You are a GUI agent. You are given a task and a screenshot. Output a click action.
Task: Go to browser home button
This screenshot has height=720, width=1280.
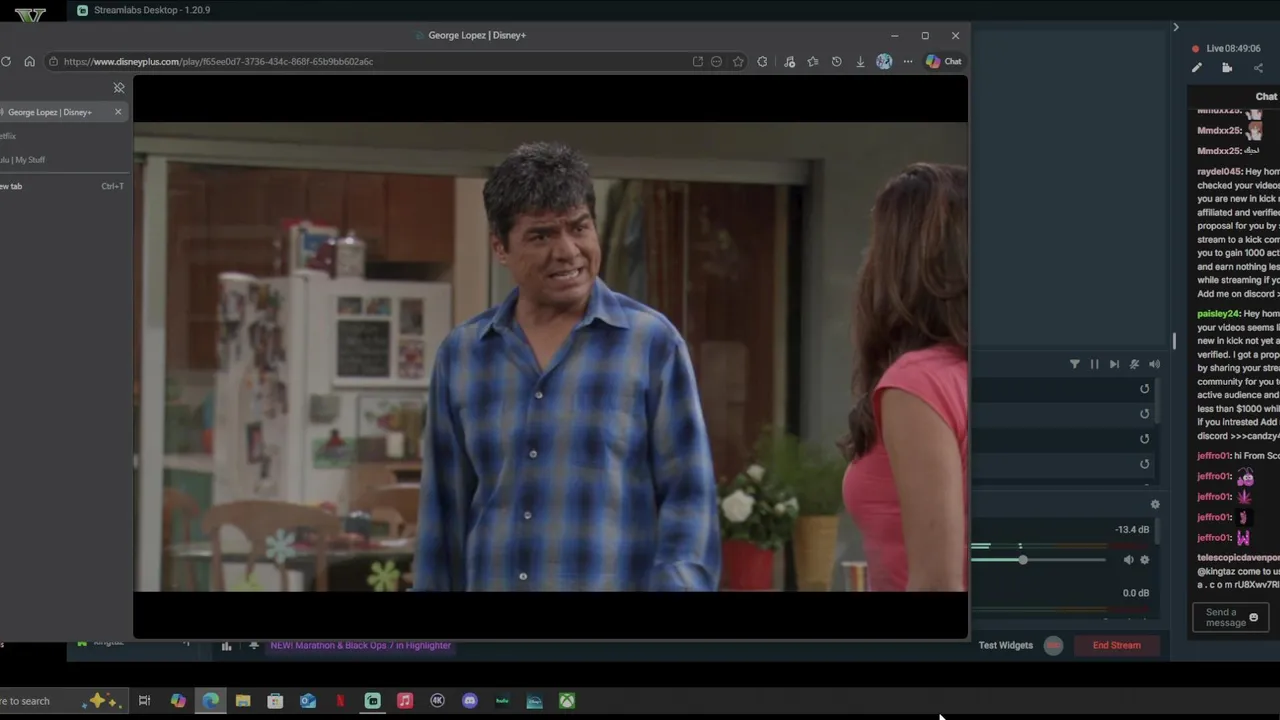coord(29,61)
